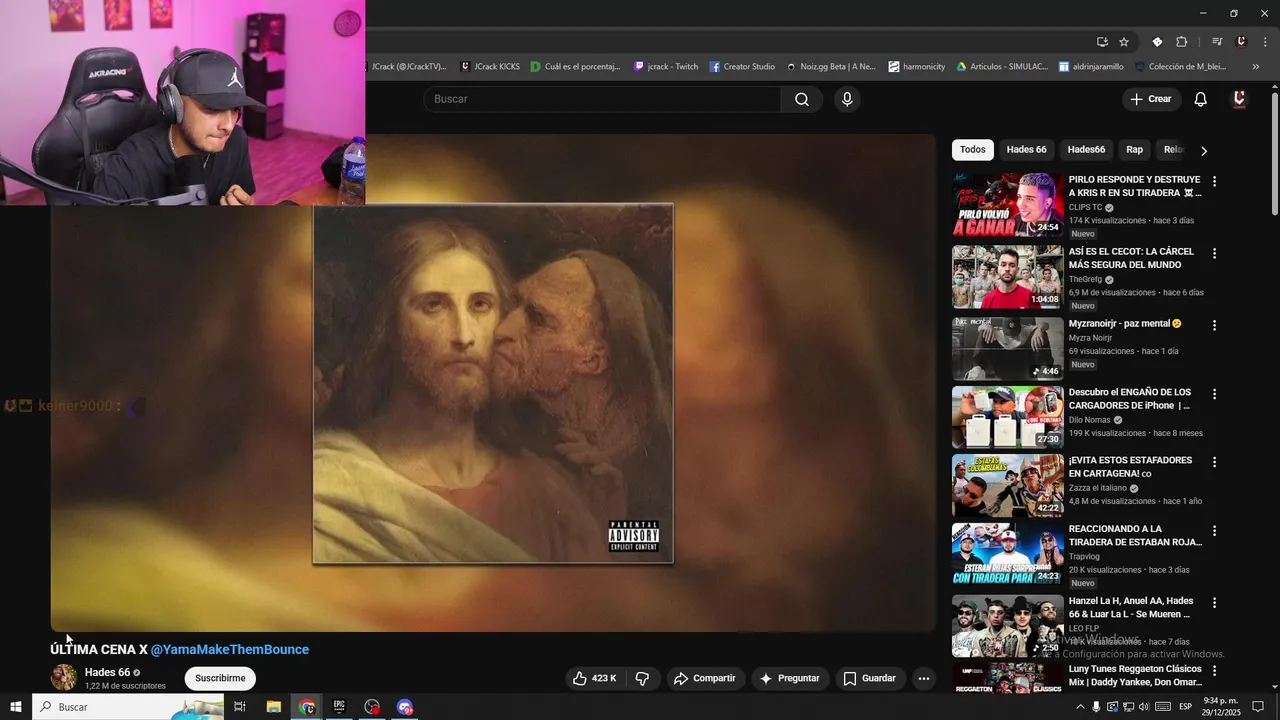The image size is (1280, 720).
Task: Click the install app icon in address bar
Action: pyautogui.click(x=1102, y=42)
